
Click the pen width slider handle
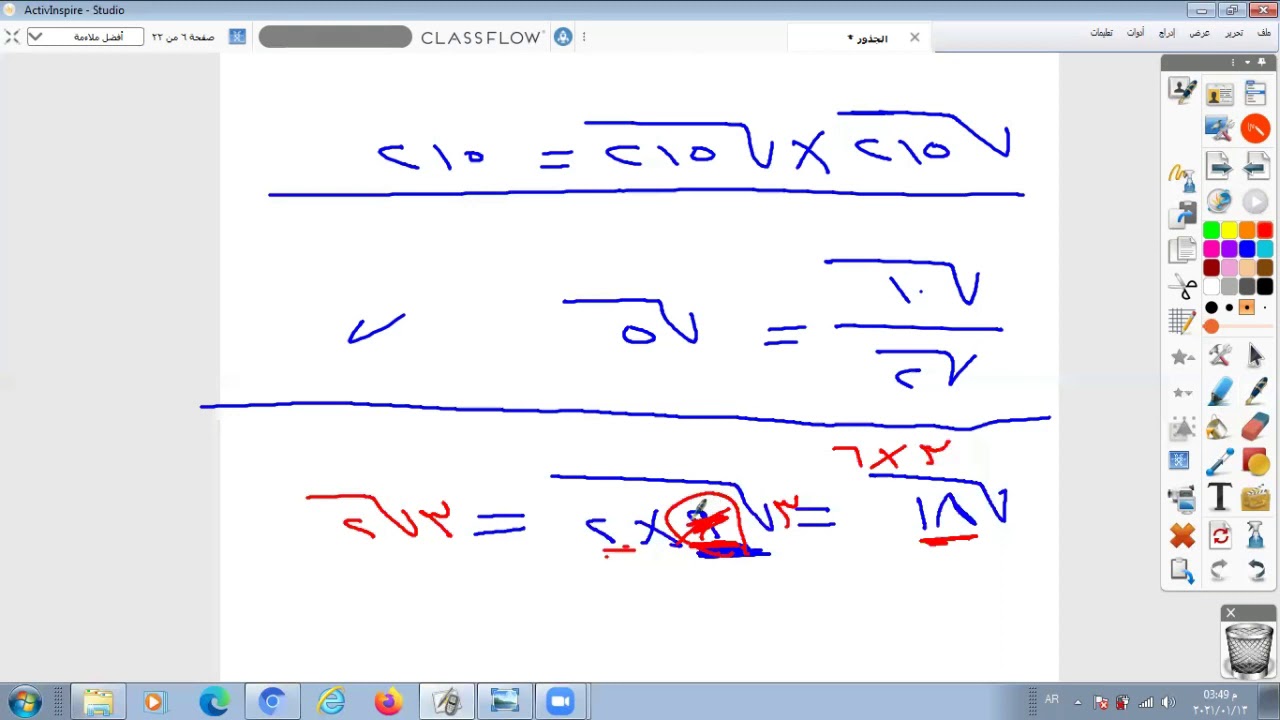(1211, 326)
